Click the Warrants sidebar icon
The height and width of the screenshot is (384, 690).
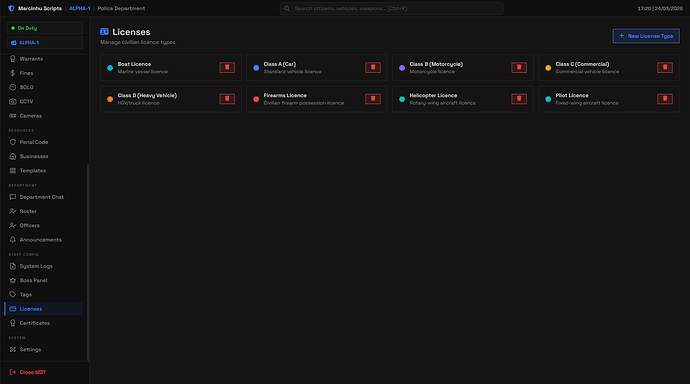pyautogui.click(x=13, y=59)
